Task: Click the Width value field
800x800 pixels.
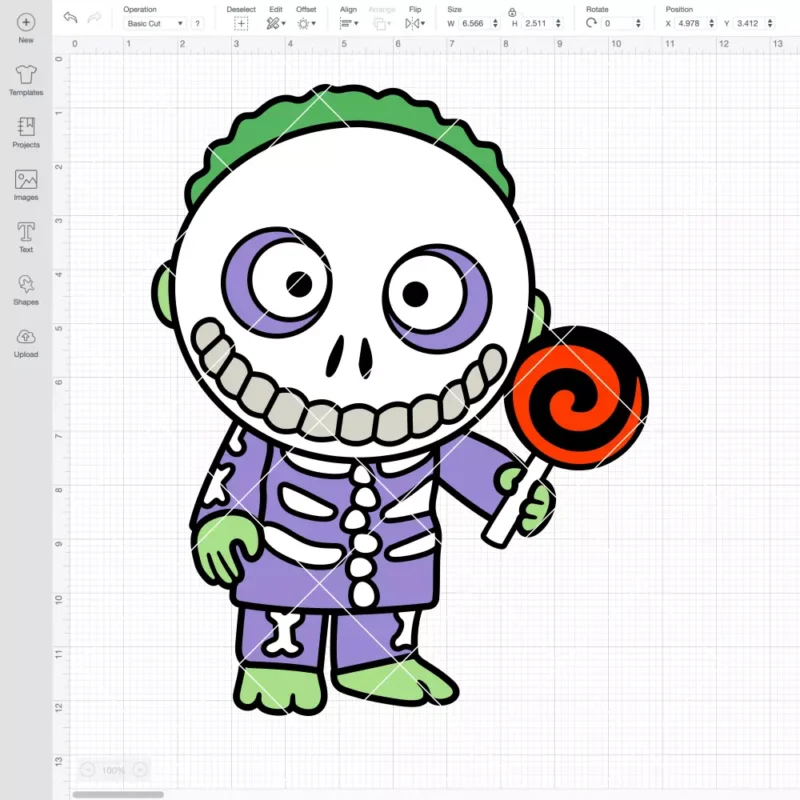Action: pos(473,23)
